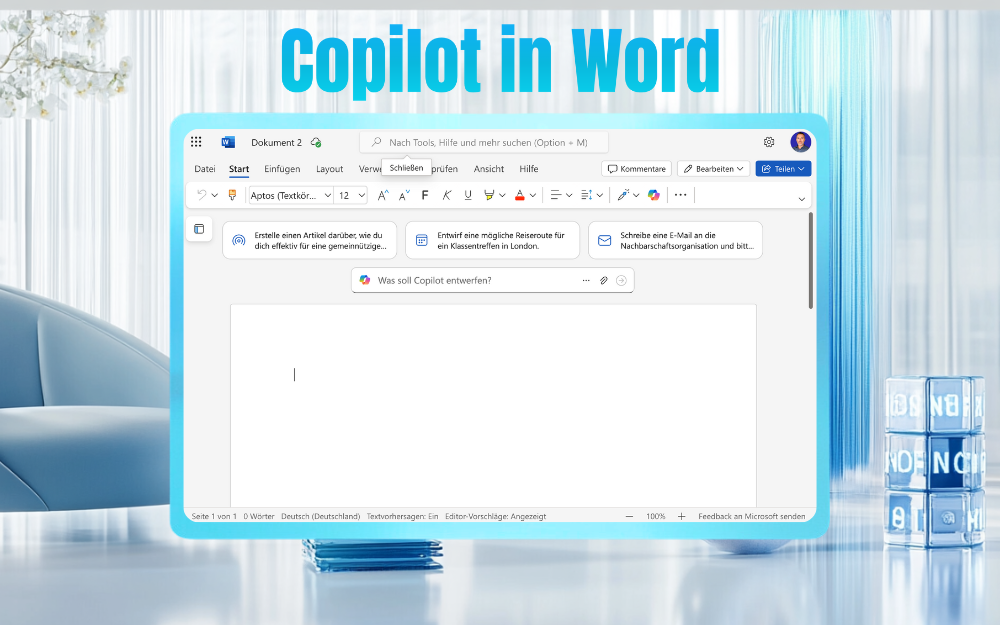
Task: Click the vertical document scrollbar
Action: pos(811,260)
